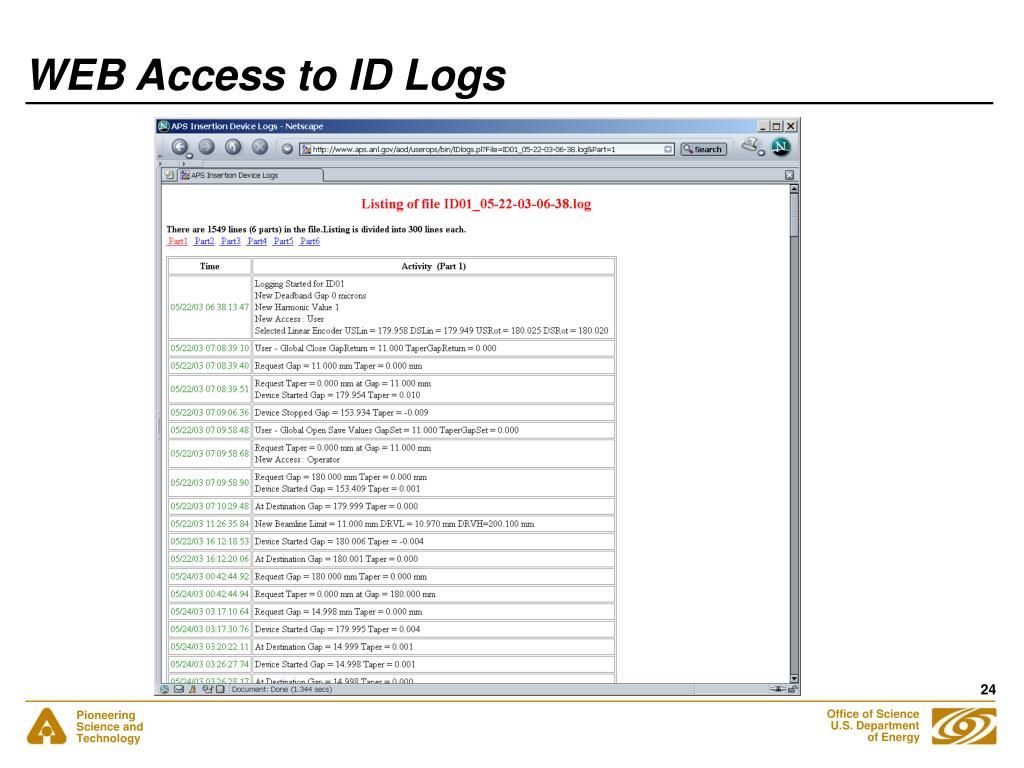The height and width of the screenshot is (768, 1024).
Task: Click the 'Time' column header
Action: click(210, 266)
